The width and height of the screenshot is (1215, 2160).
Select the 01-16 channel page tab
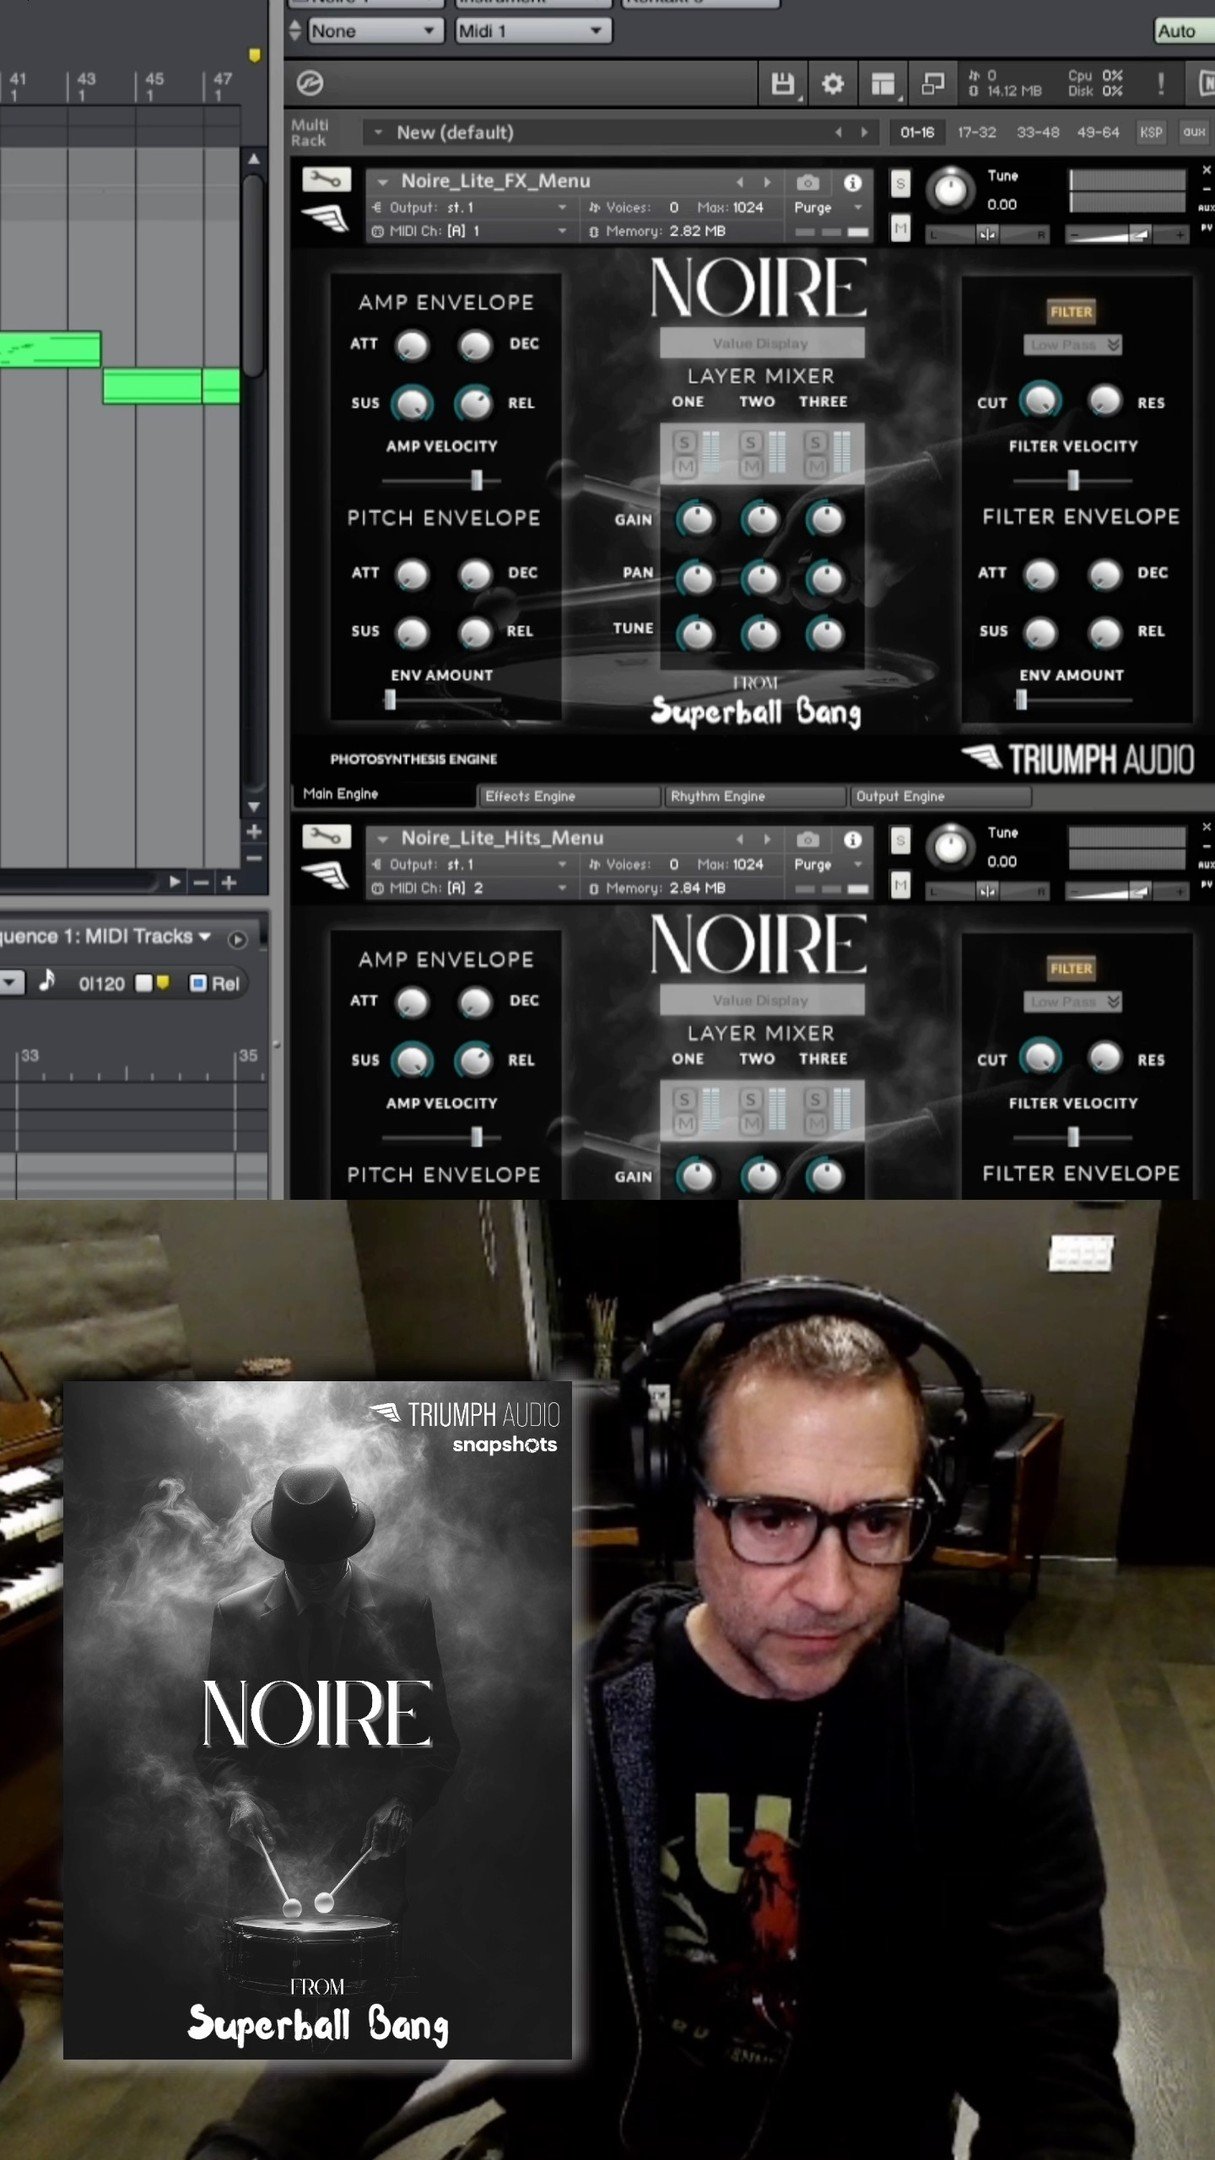(917, 132)
